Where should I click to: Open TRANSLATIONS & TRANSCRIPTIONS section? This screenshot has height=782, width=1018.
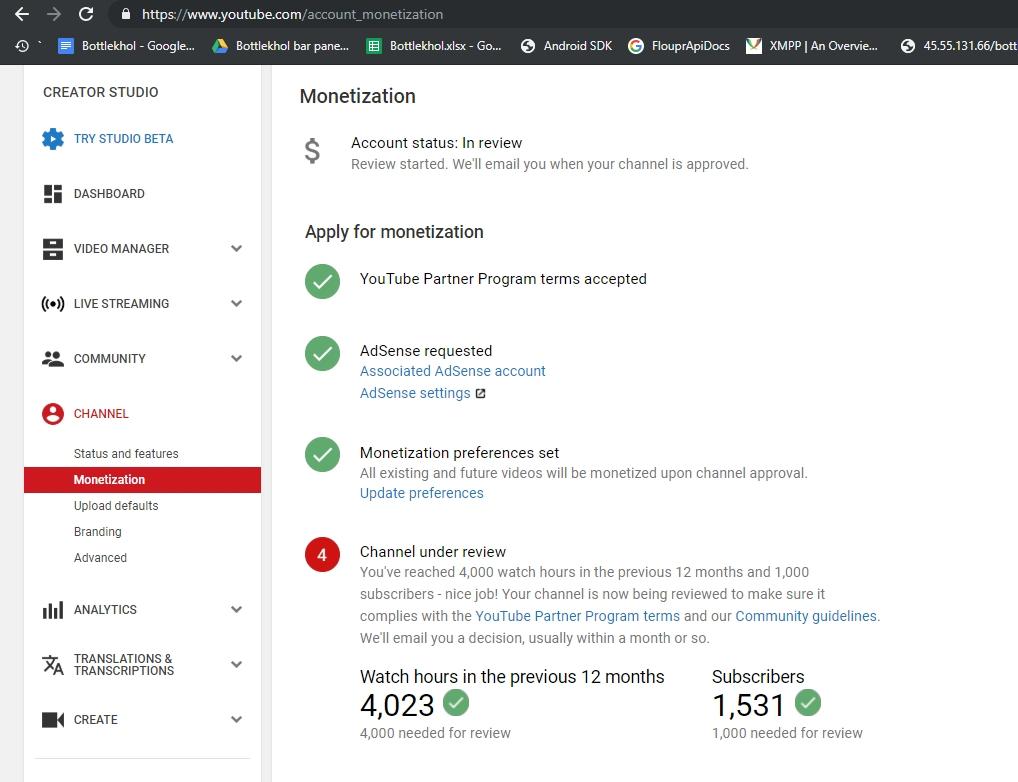point(124,664)
